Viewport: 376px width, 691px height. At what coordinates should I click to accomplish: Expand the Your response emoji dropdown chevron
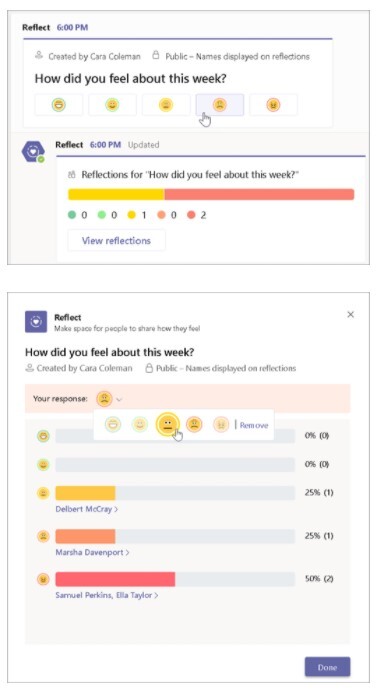pyautogui.click(x=119, y=400)
